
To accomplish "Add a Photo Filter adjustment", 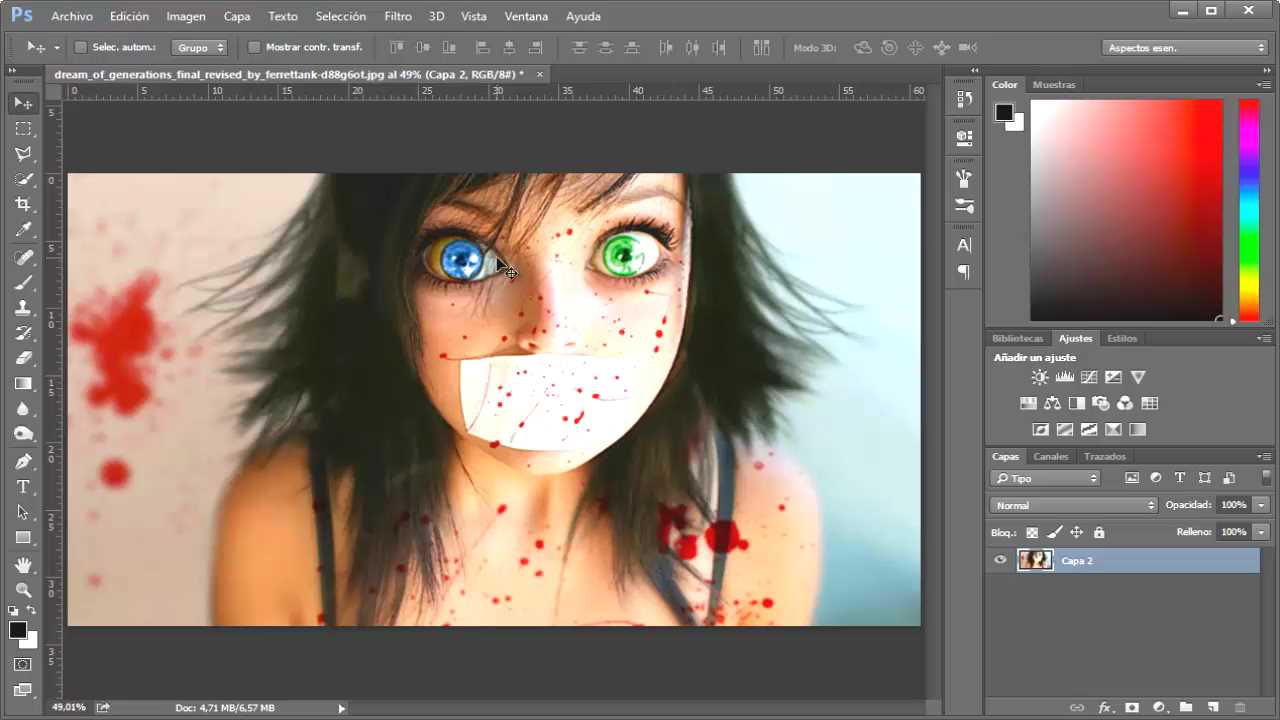I will pos(1101,403).
